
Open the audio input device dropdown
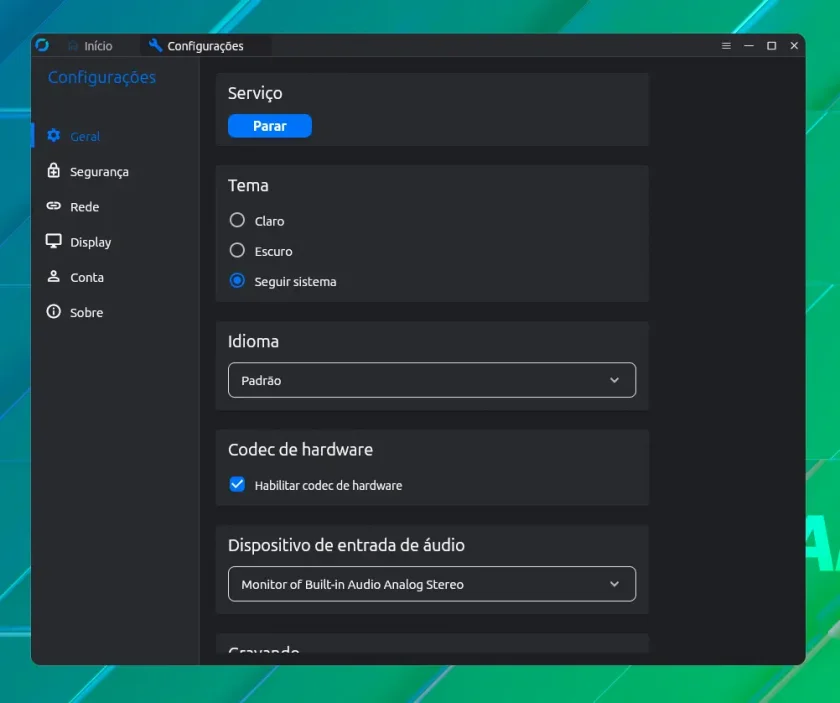pyautogui.click(x=432, y=584)
